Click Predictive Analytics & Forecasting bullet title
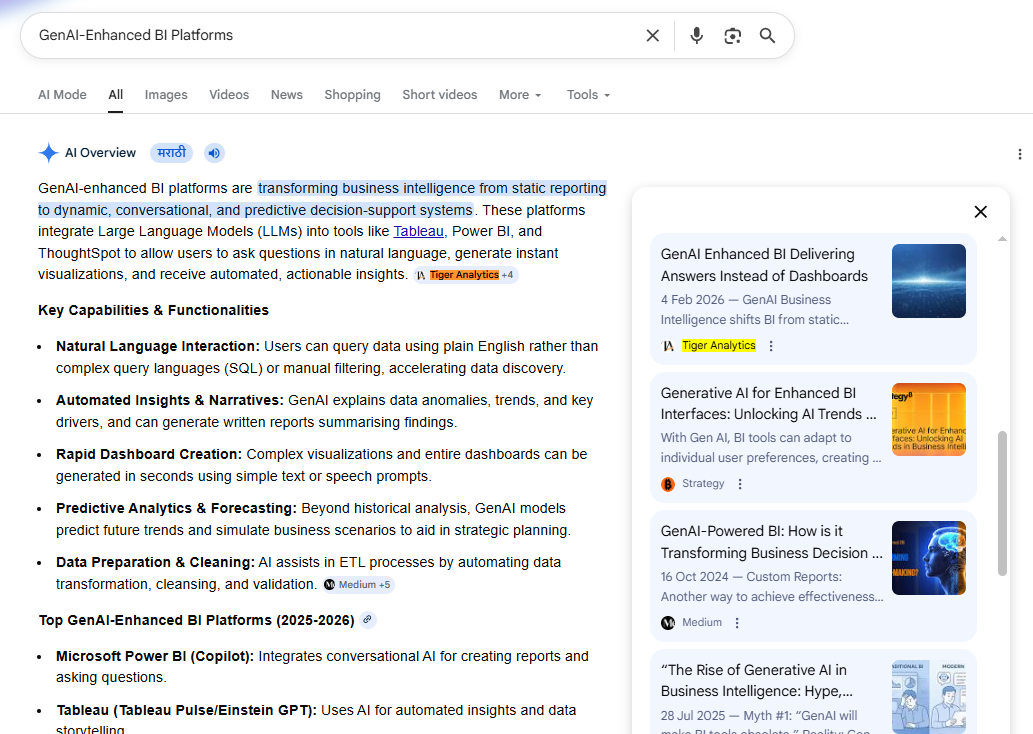1033x734 pixels. (x=177, y=509)
